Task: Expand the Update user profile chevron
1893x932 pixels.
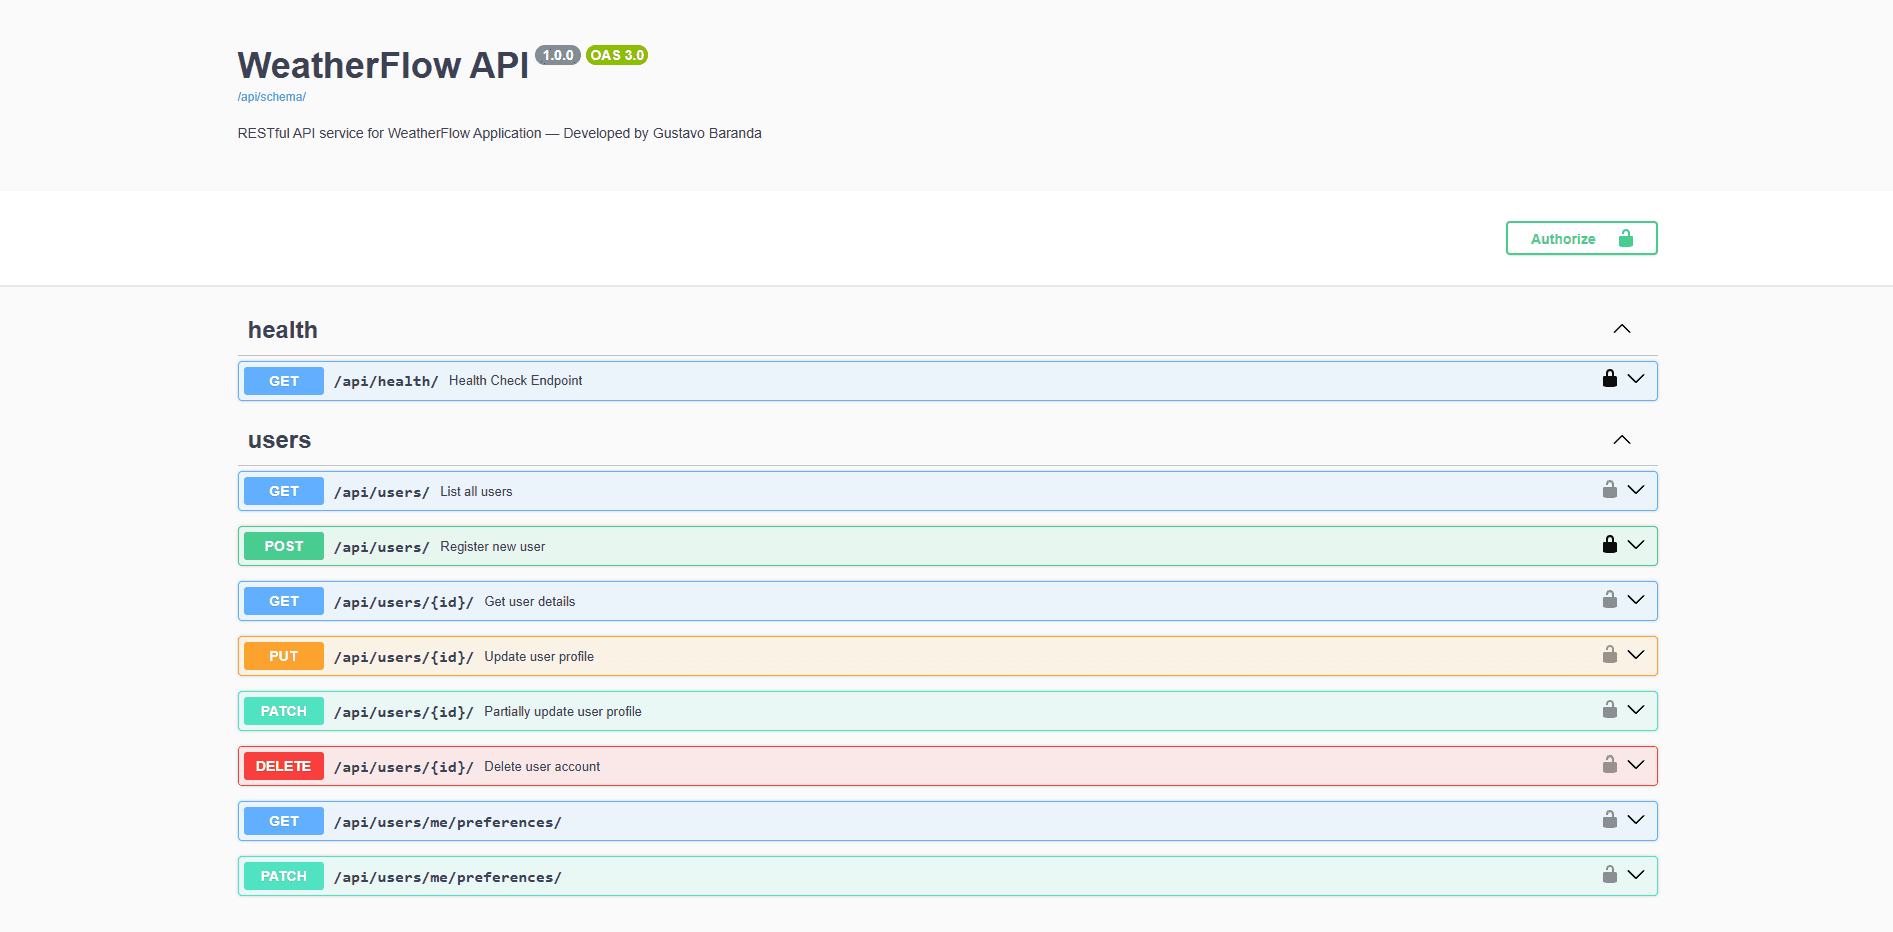Action: (x=1636, y=655)
